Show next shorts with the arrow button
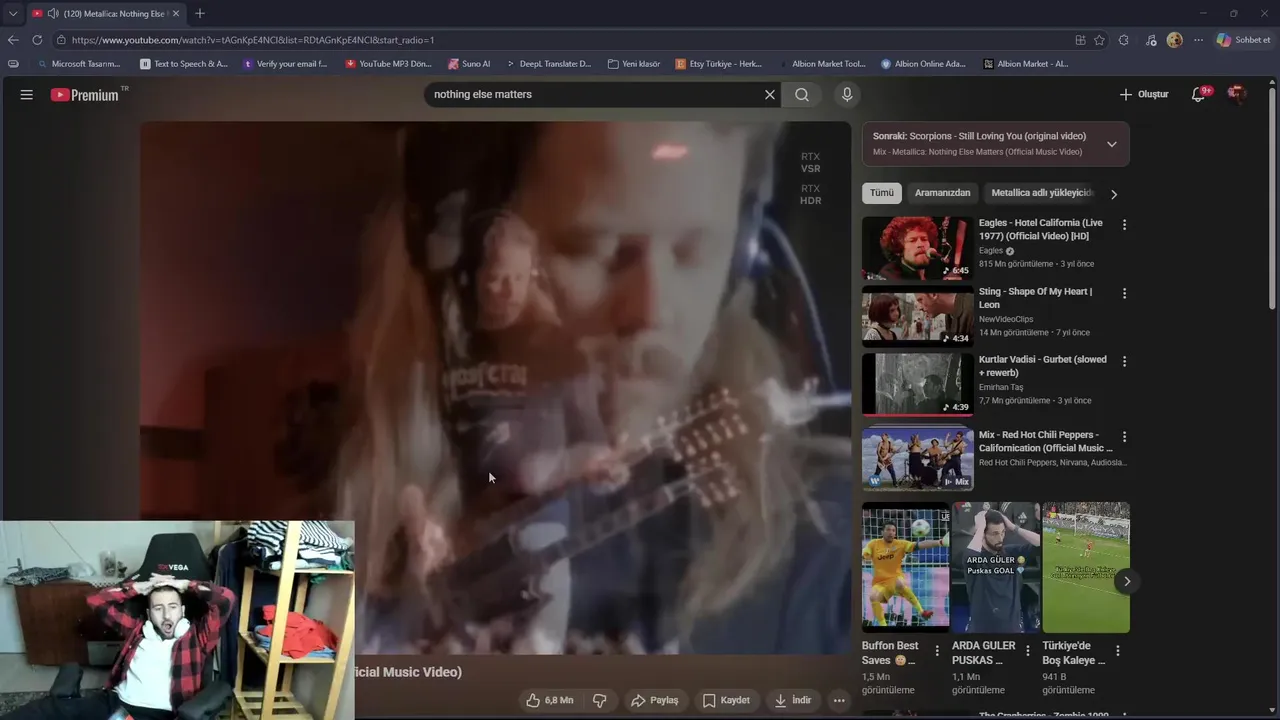Screen dimensions: 1280x720 1127,581
